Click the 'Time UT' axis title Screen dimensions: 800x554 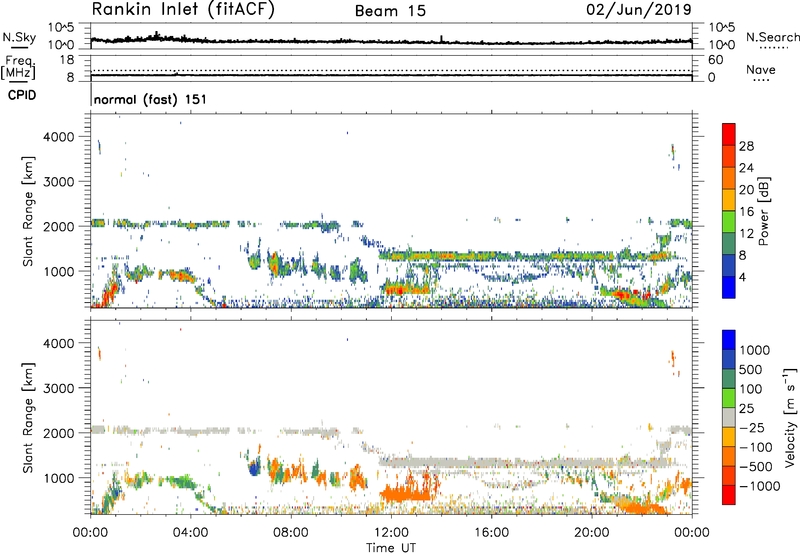tap(391, 547)
